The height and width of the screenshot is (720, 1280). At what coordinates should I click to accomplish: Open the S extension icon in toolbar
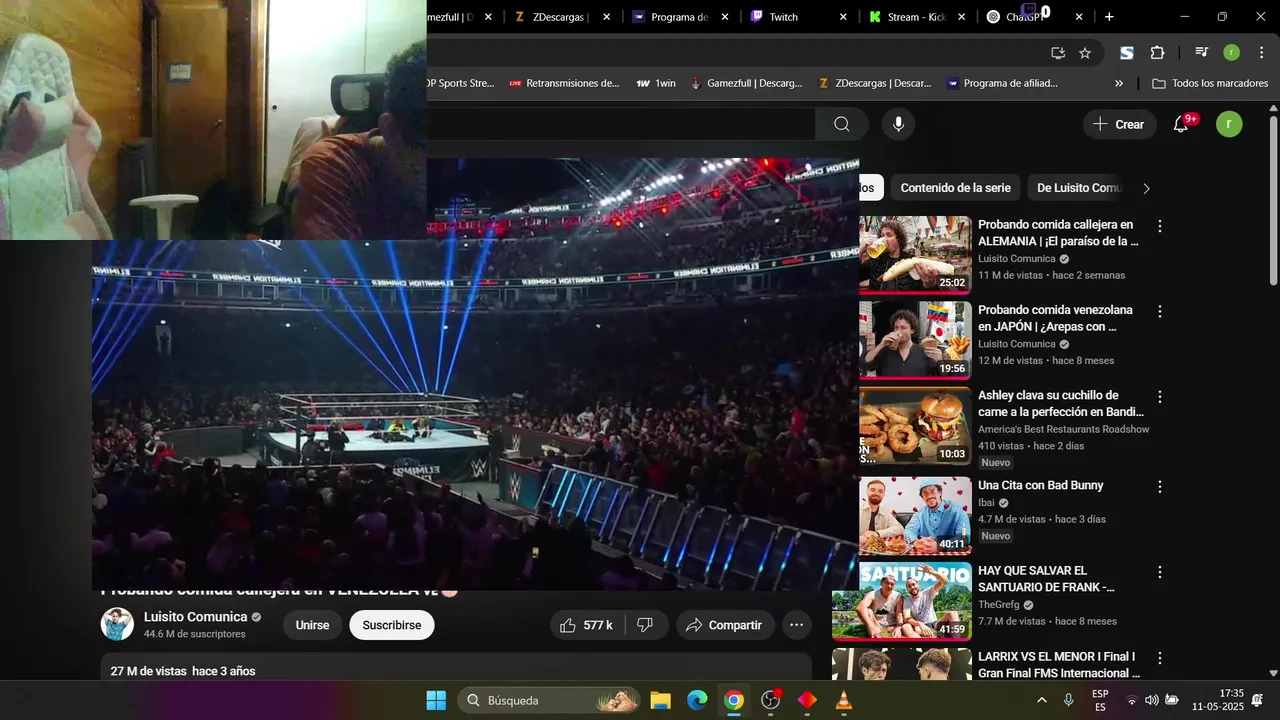[1127, 53]
